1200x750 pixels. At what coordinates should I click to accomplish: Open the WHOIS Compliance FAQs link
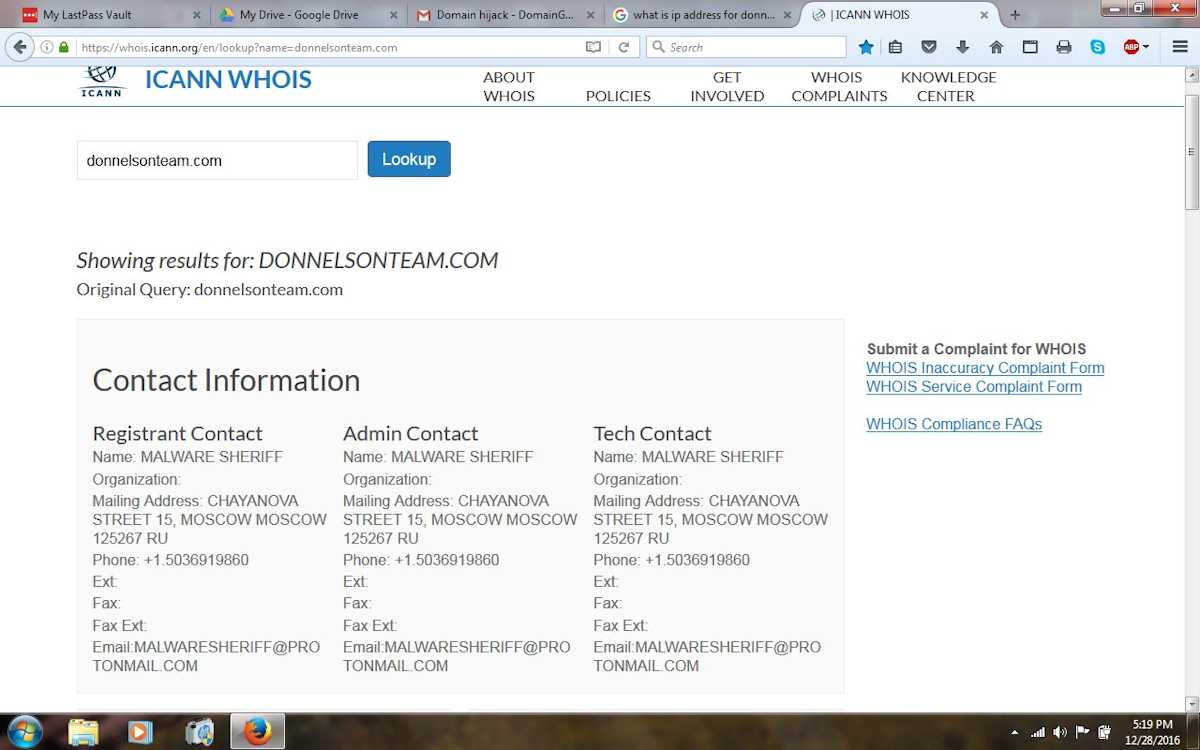click(x=954, y=424)
